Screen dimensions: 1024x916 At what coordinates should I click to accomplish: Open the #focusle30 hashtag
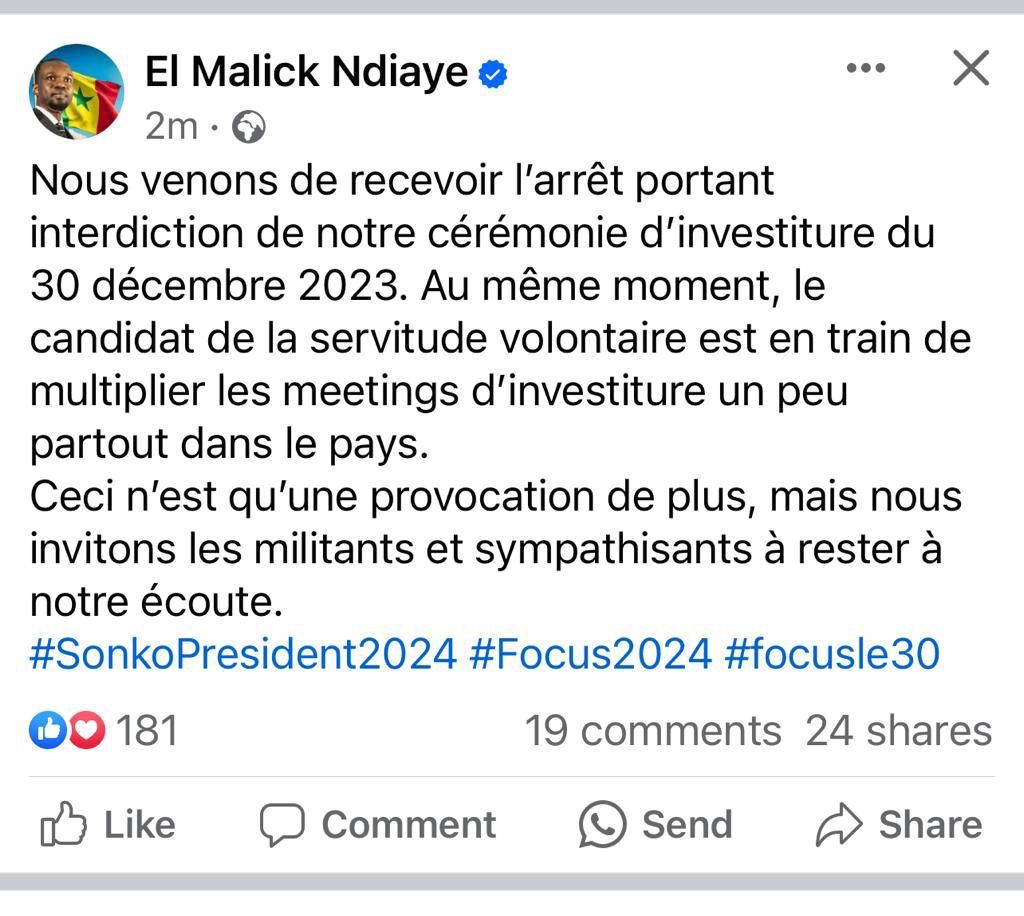pos(832,654)
